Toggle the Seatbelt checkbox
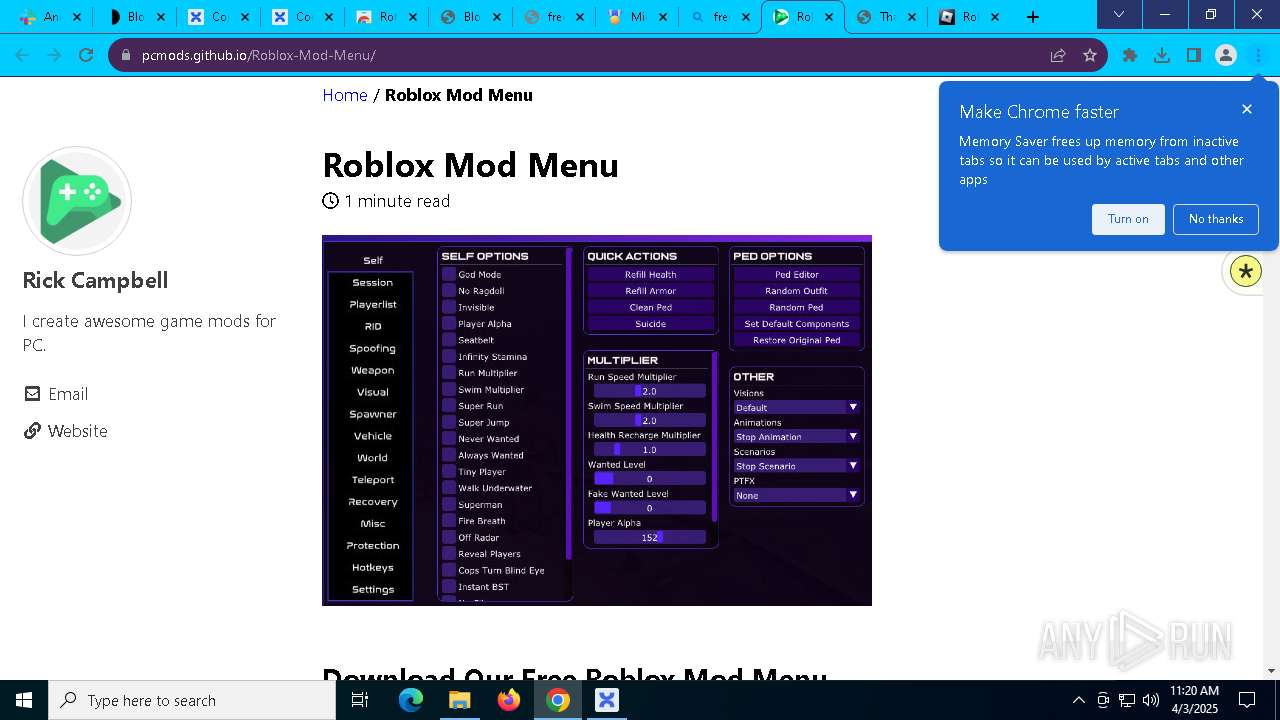Viewport: 1280px width, 720px height. pos(449,340)
